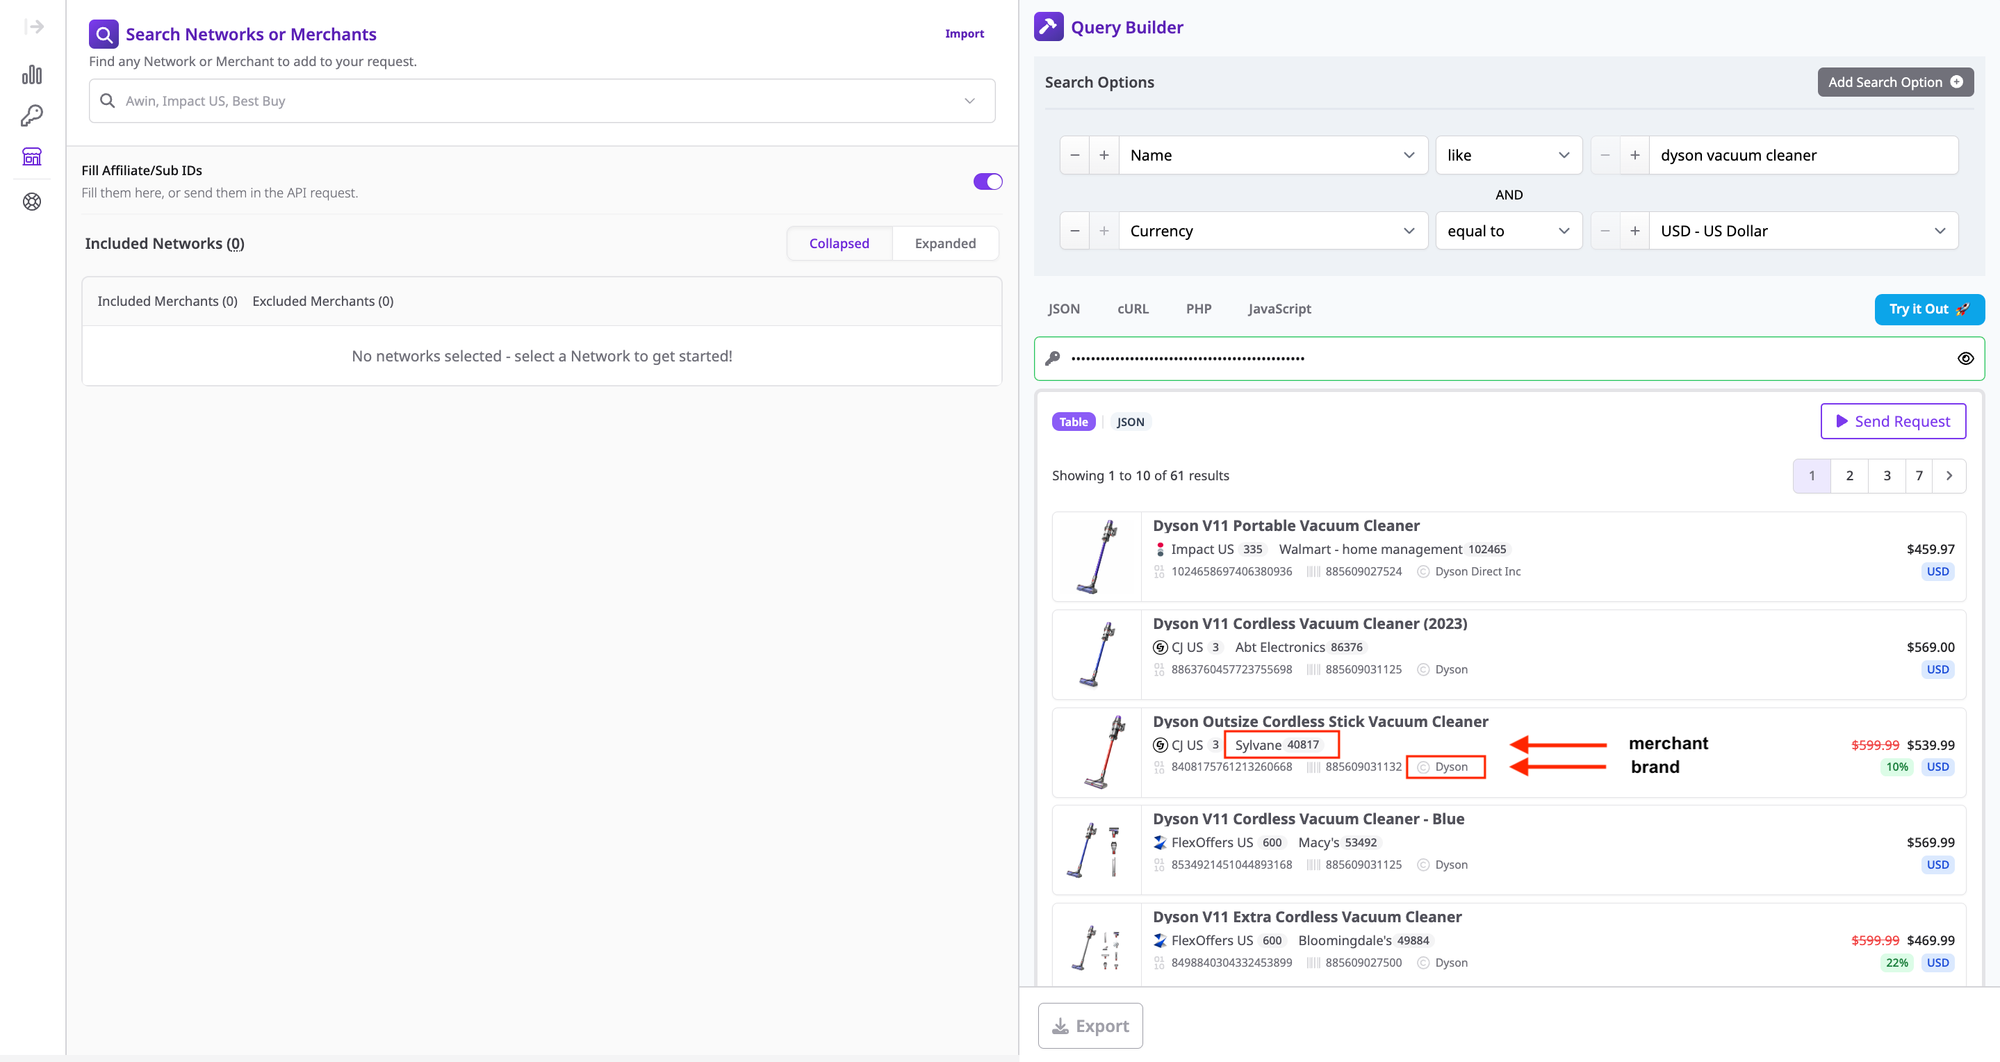
Task: Click the Dyson Direct Inc brand label
Action: pos(1469,572)
